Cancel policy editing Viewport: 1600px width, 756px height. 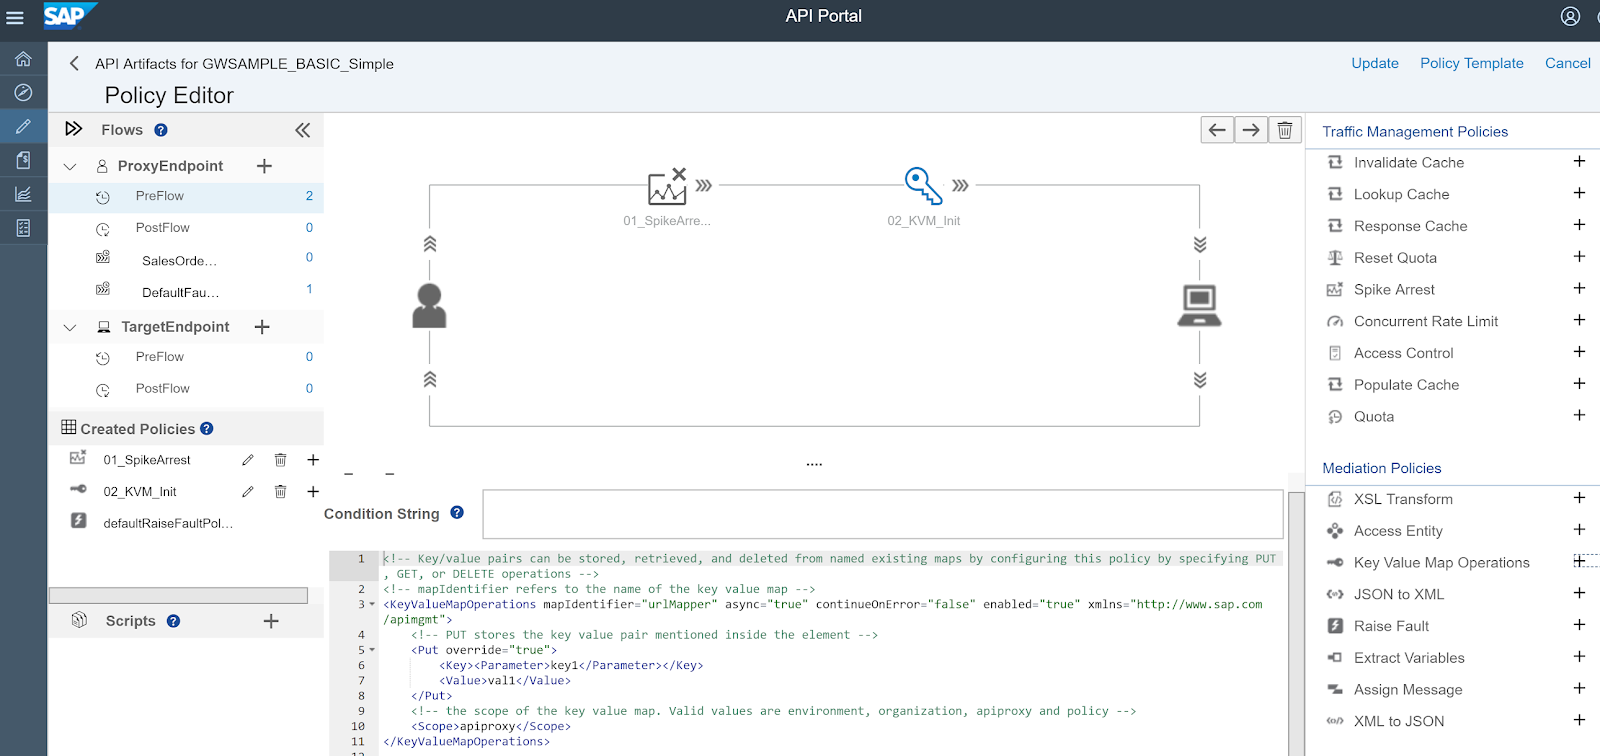click(1568, 63)
